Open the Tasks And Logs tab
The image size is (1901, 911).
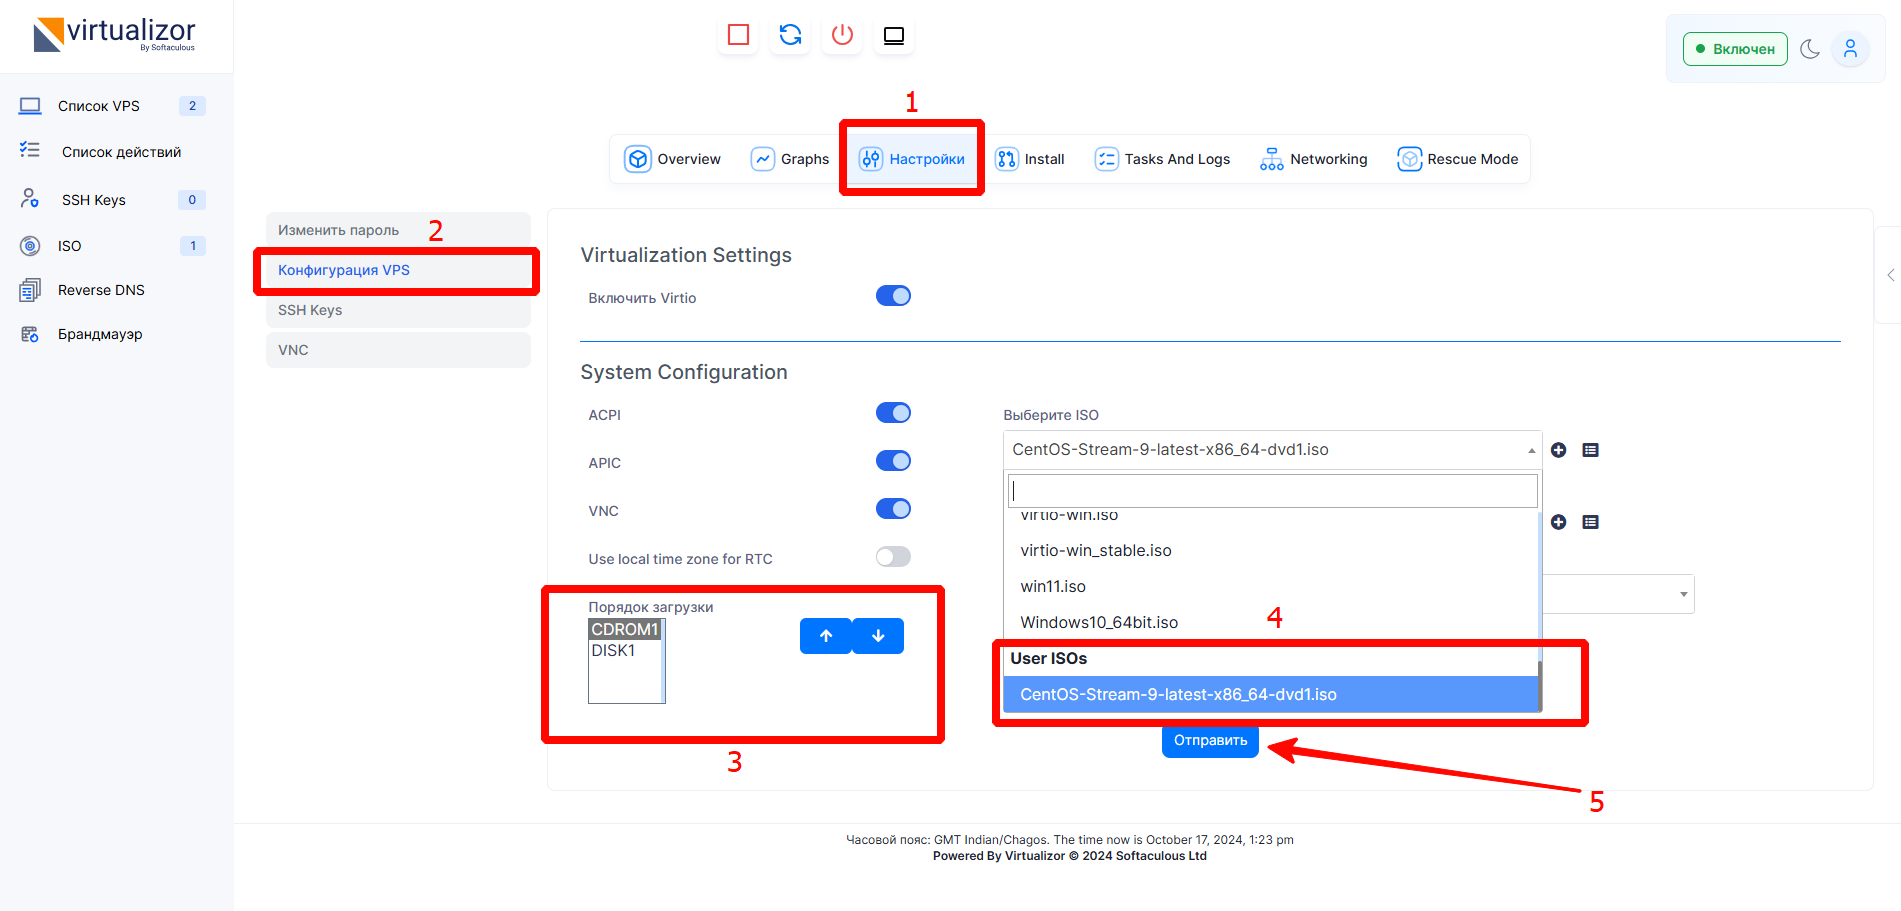click(1162, 159)
